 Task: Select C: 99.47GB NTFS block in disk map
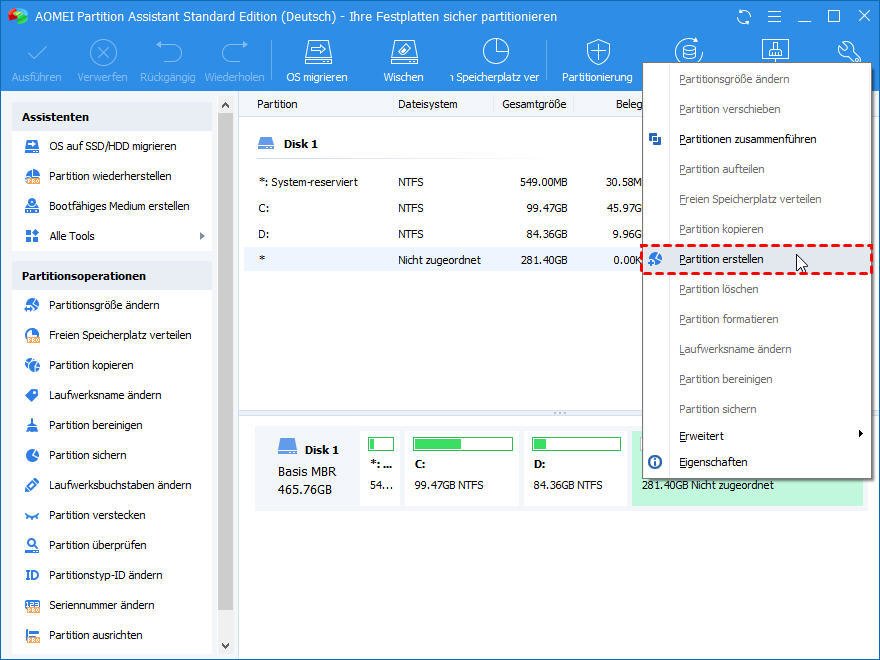[462, 468]
